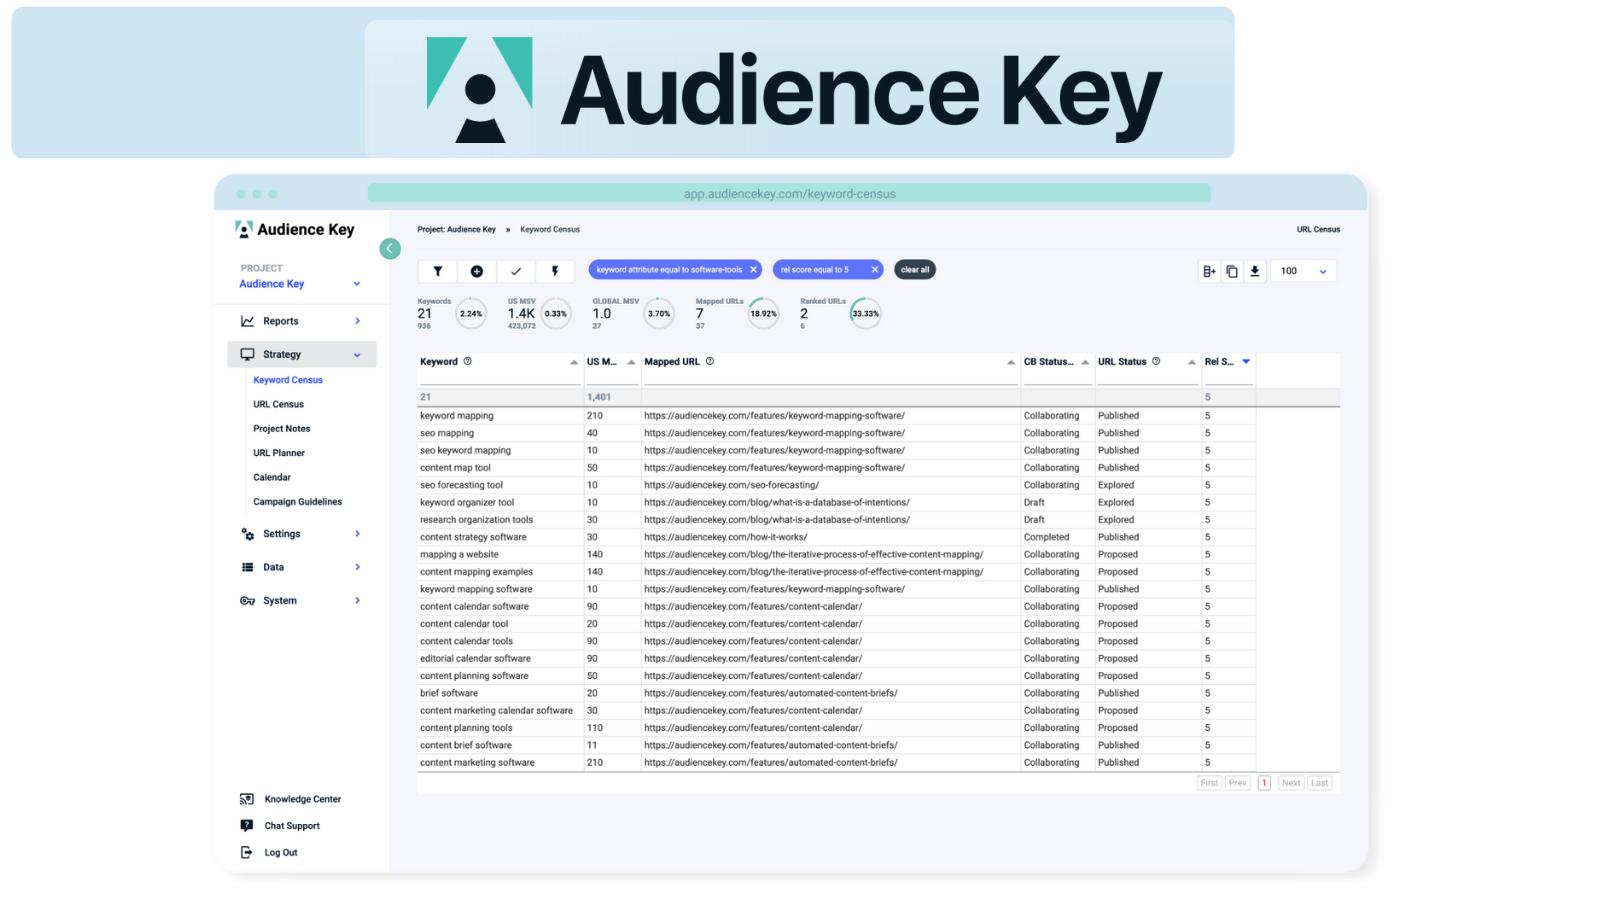Image resolution: width=1600 pixels, height=900 pixels.
Task: Click the Project: Audience Key breadcrumb
Action: point(456,229)
